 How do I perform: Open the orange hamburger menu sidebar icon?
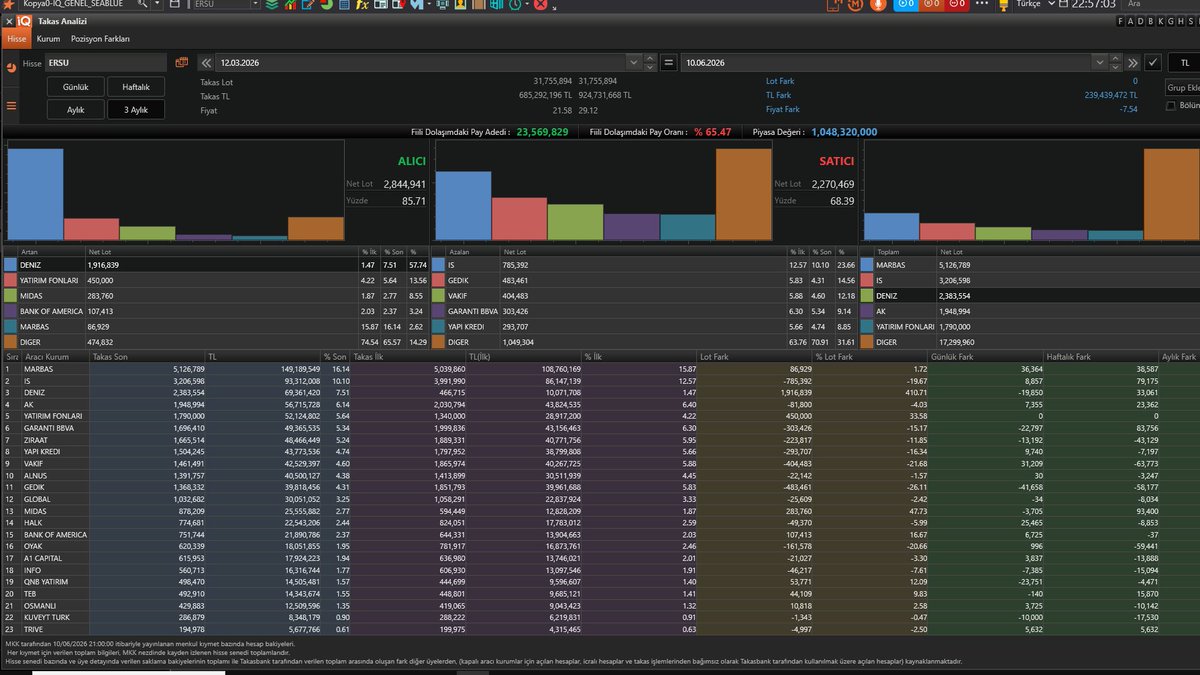(11, 105)
